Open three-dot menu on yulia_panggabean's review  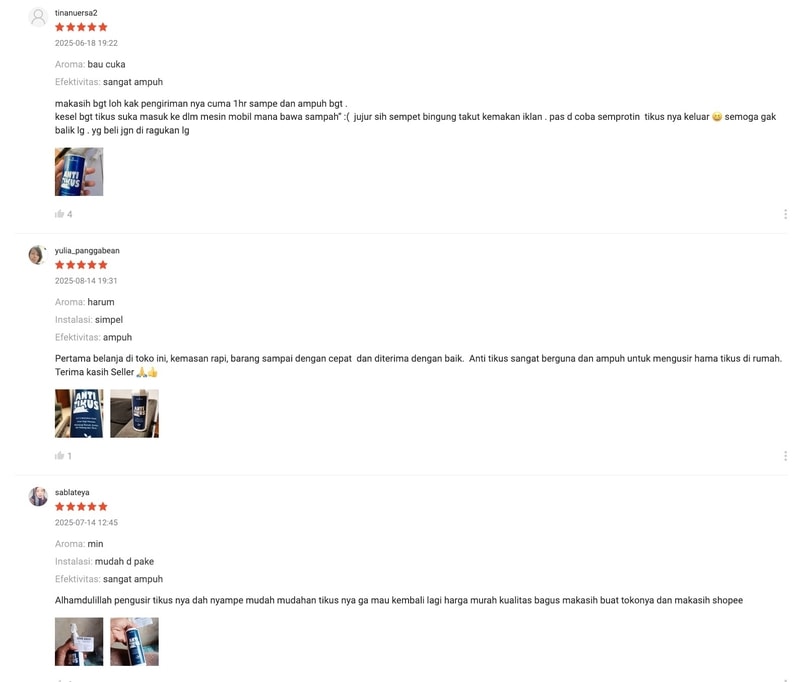click(785, 456)
